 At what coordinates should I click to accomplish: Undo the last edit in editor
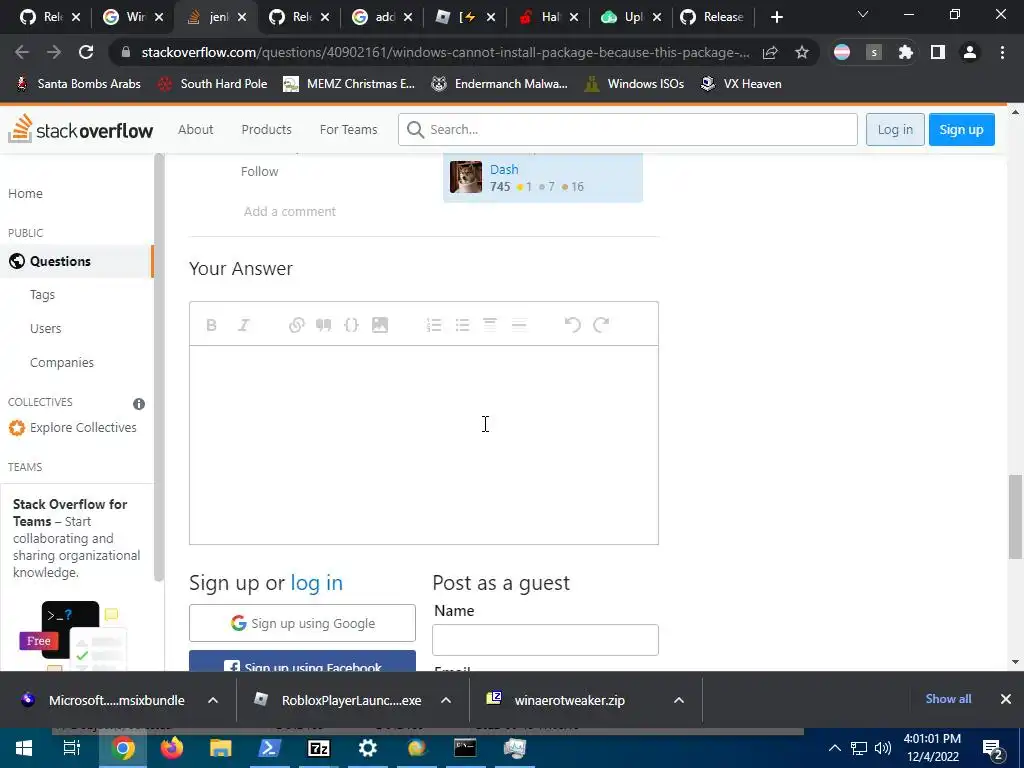(x=572, y=325)
